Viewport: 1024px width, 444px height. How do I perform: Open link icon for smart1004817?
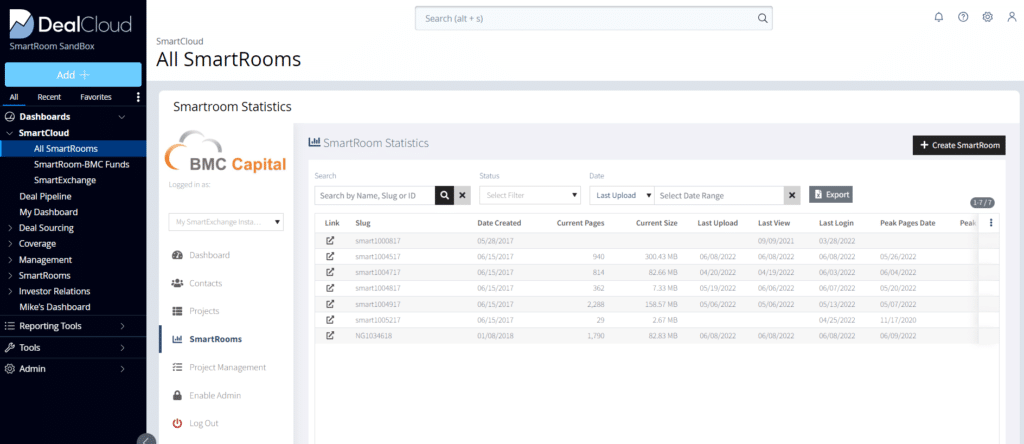pyautogui.click(x=330, y=288)
